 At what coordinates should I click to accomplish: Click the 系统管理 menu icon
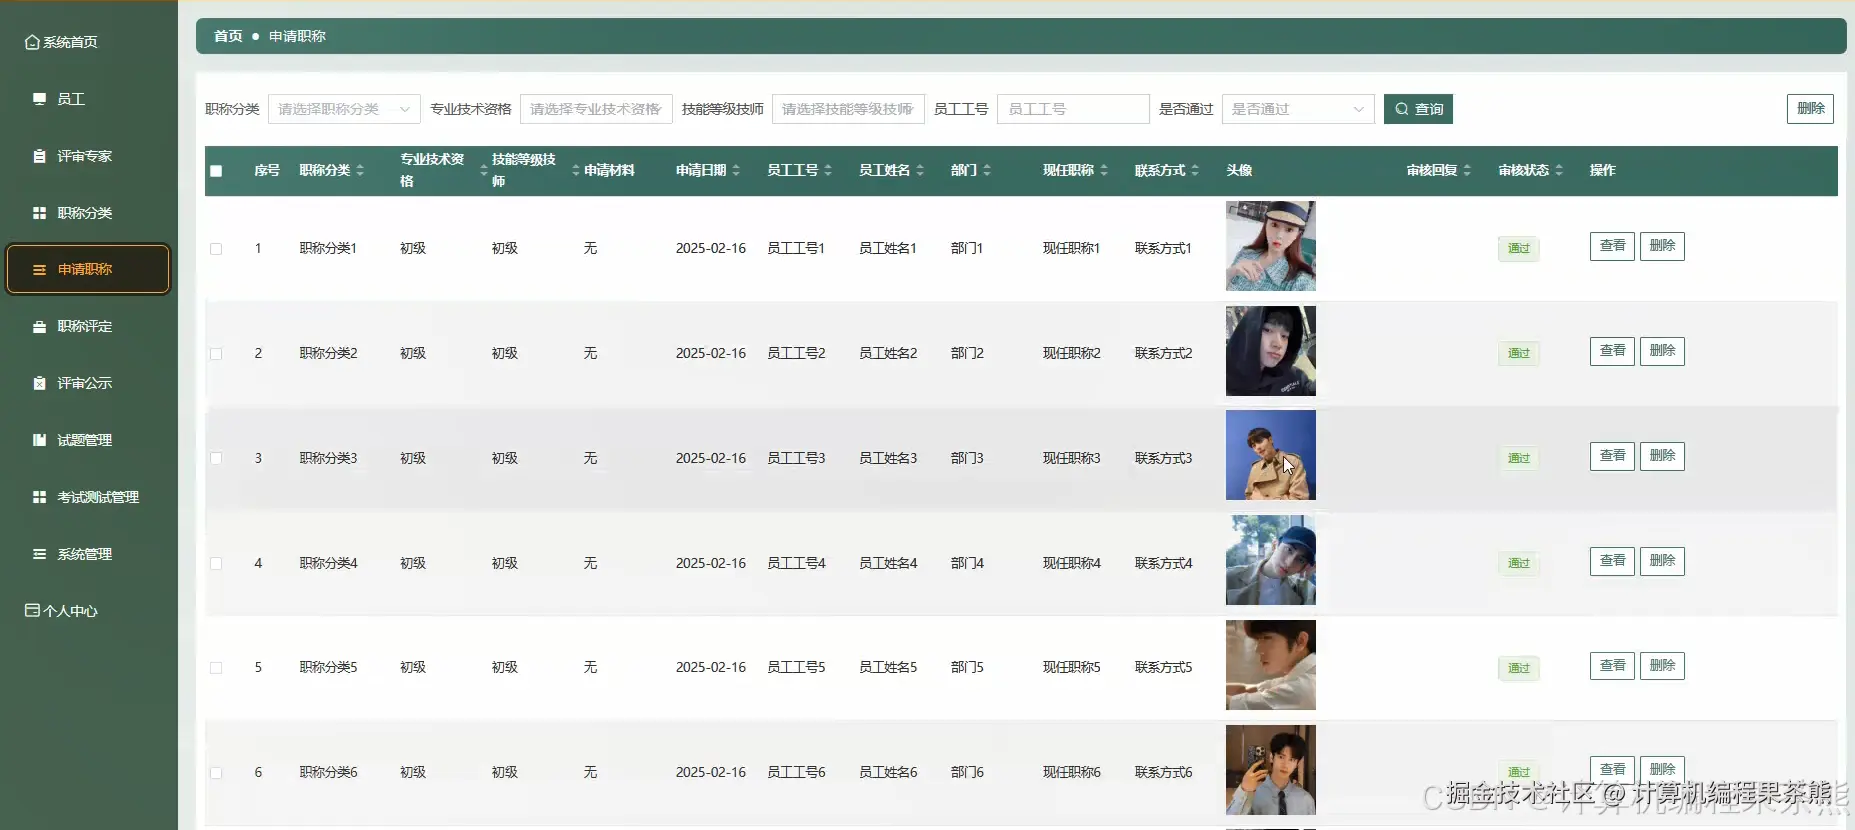39,554
